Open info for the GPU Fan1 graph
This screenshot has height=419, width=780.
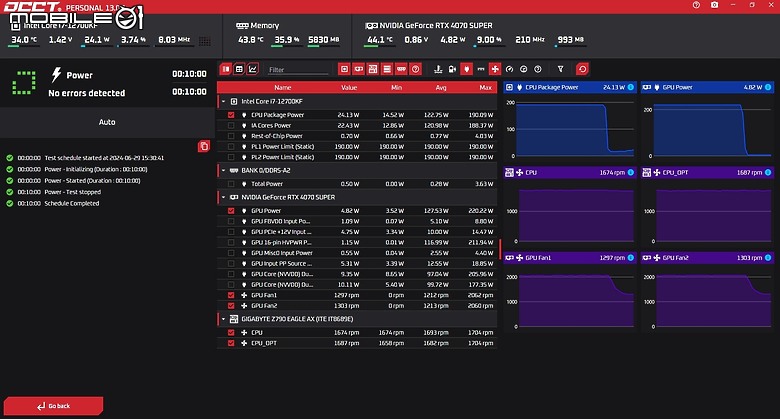[631, 258]
